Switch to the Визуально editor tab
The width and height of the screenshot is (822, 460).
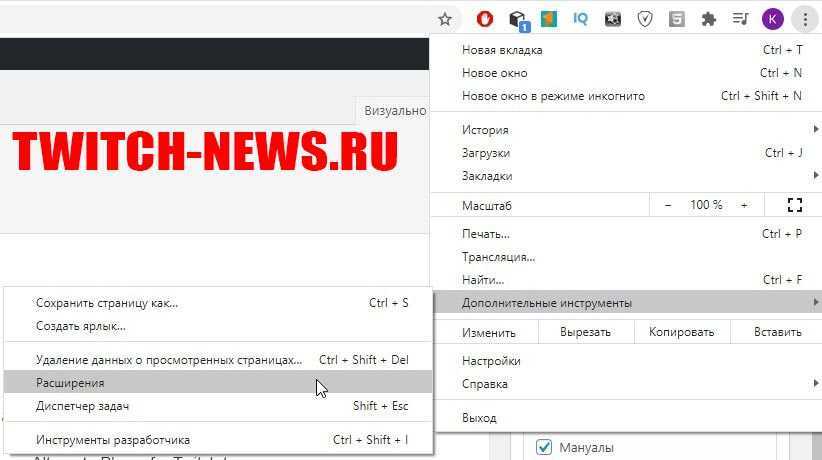394,111
